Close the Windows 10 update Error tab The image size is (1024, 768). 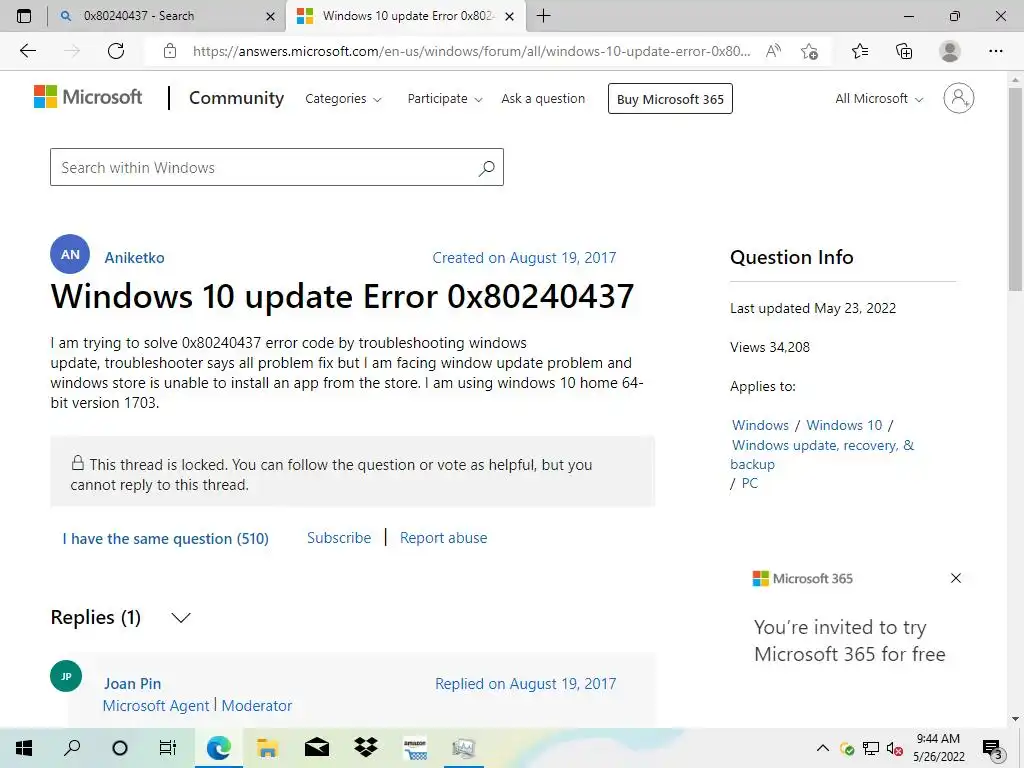(x=510, y=16)
